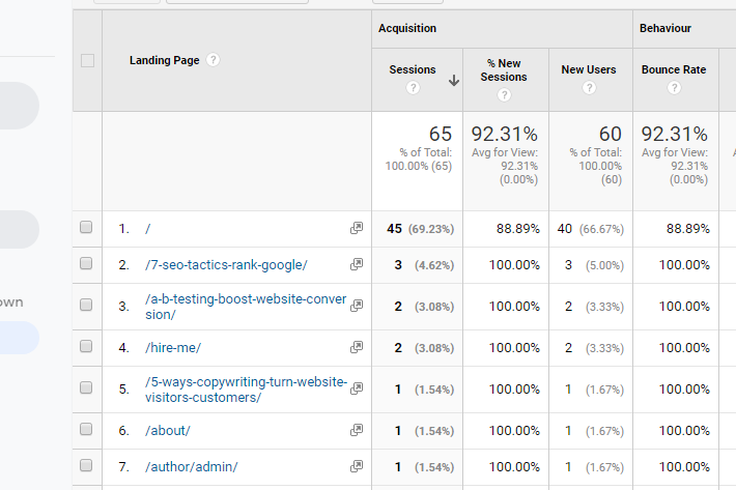Screen dimensions: 736x490
Task: Toggle the select-all checkbox in table header
Action: click(87, 61)
